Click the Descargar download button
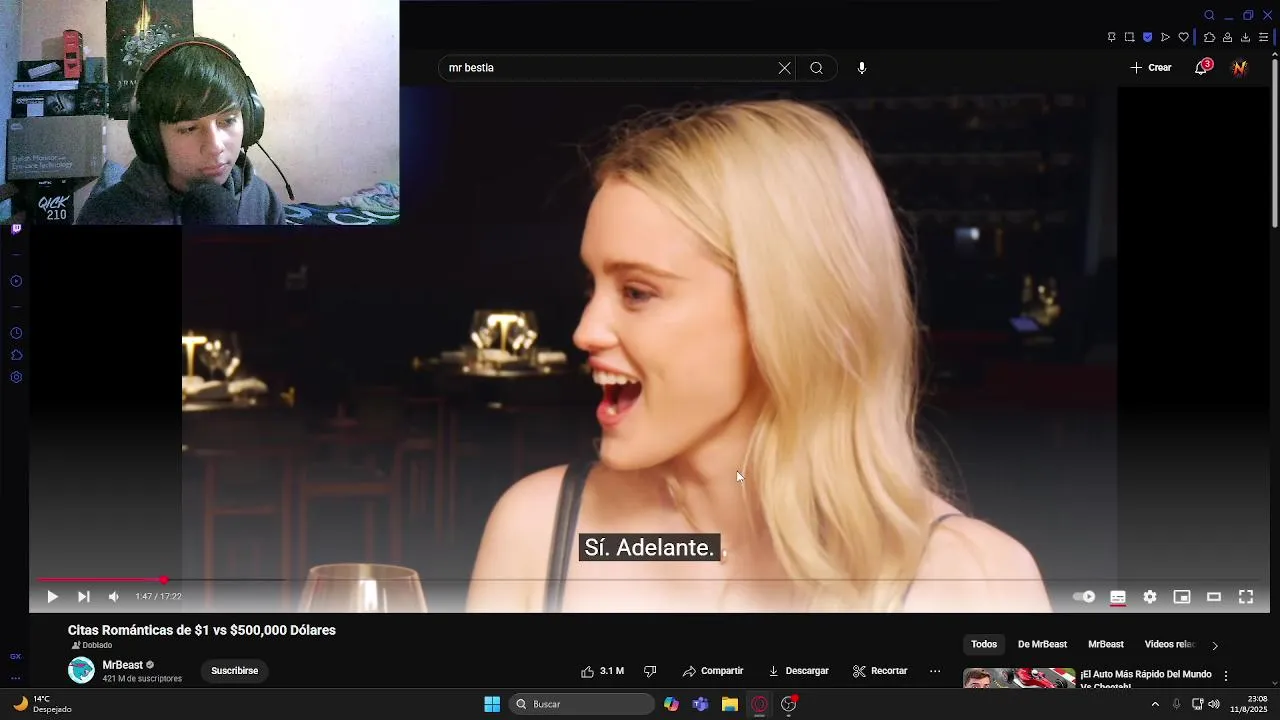 (x=798, y=671)
